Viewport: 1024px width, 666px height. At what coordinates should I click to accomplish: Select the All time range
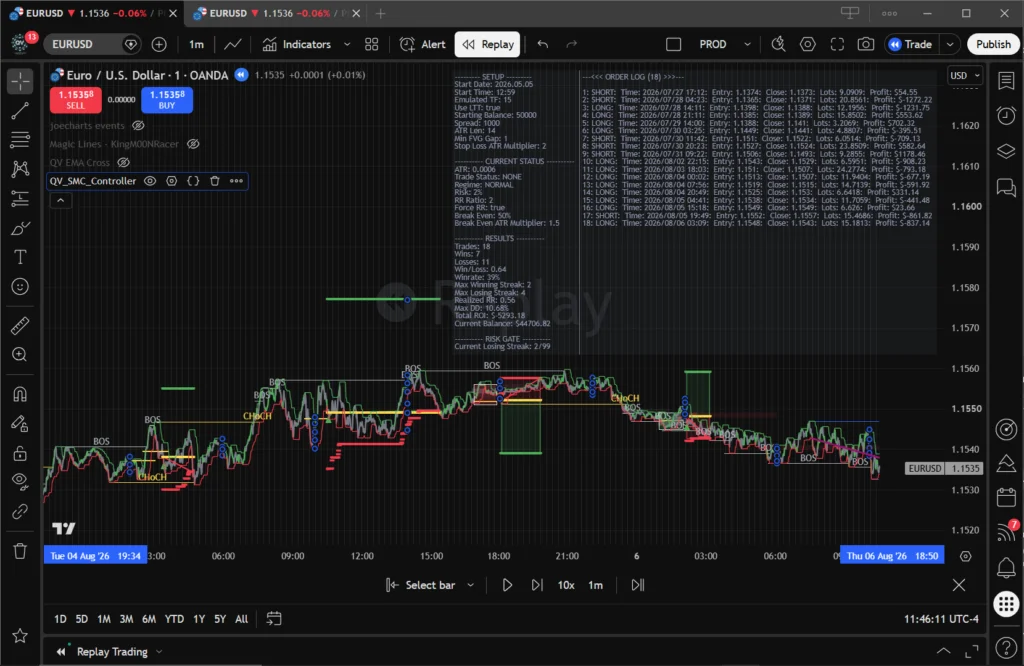click(242, 619)
